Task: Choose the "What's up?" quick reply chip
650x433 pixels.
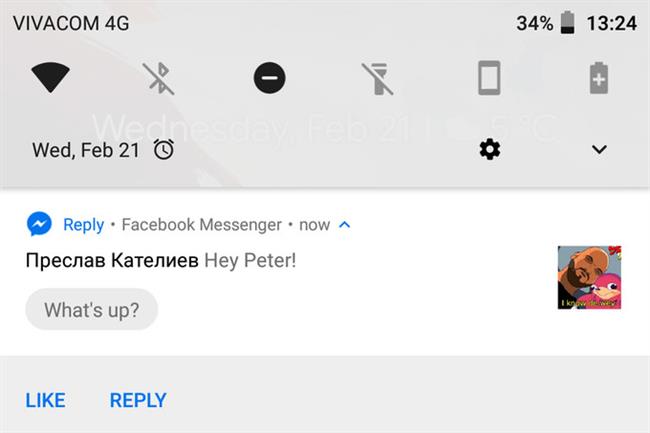Action: (92, 310)
